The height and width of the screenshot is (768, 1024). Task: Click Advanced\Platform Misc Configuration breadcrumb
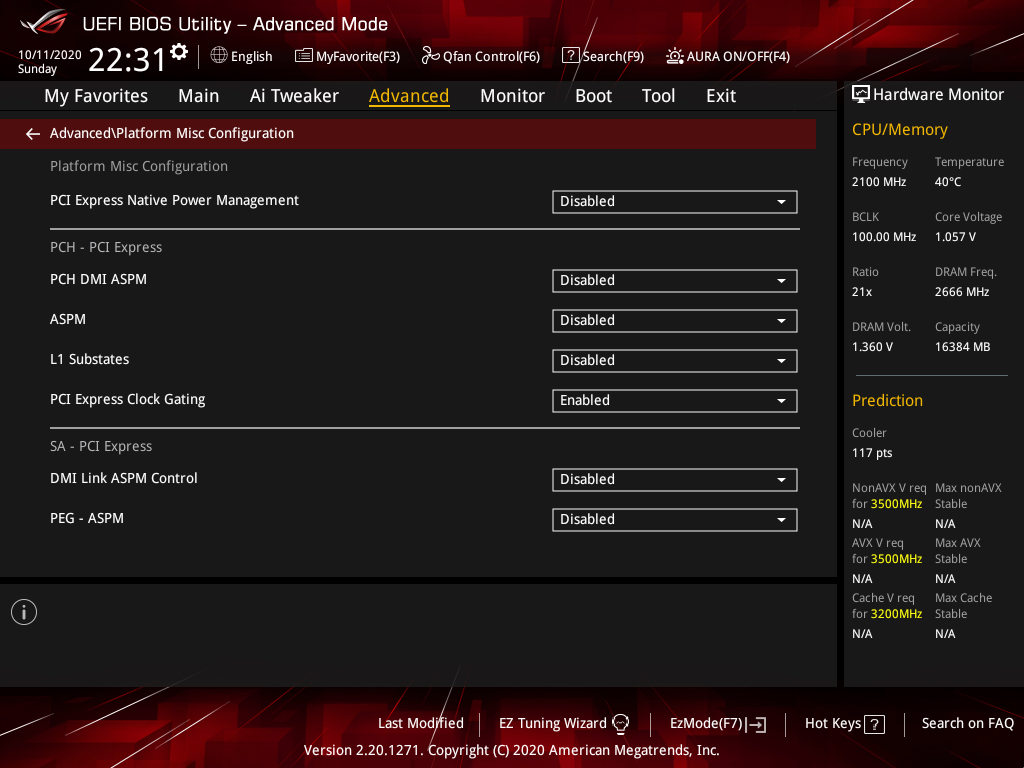pos(172,133)
